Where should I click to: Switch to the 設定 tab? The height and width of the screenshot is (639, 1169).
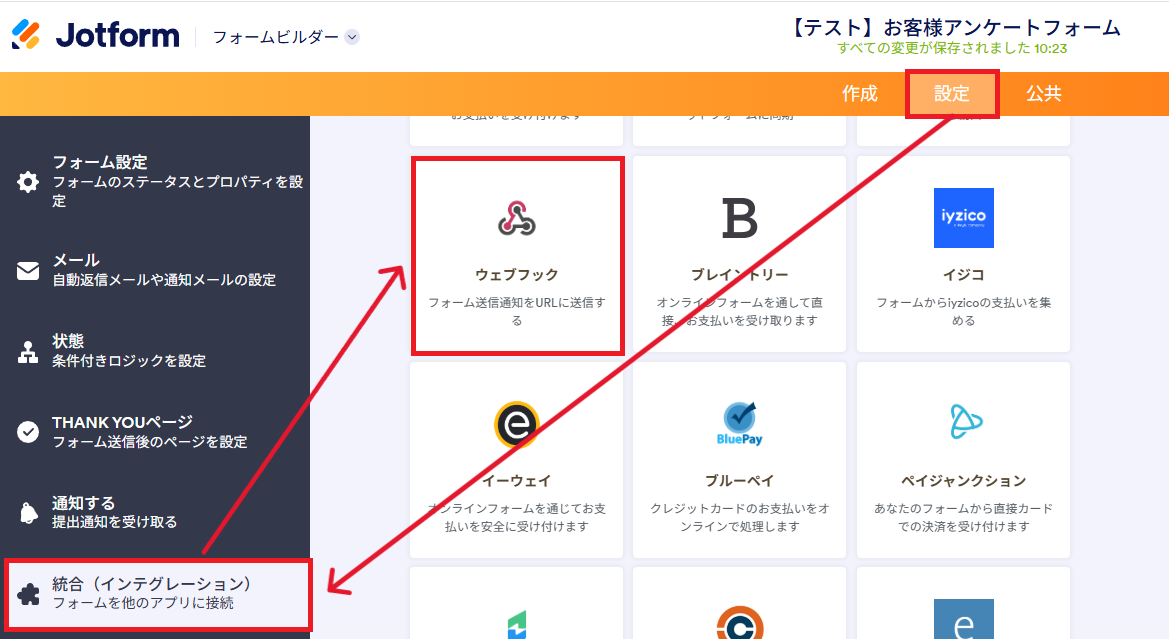(x=952, y=94)
